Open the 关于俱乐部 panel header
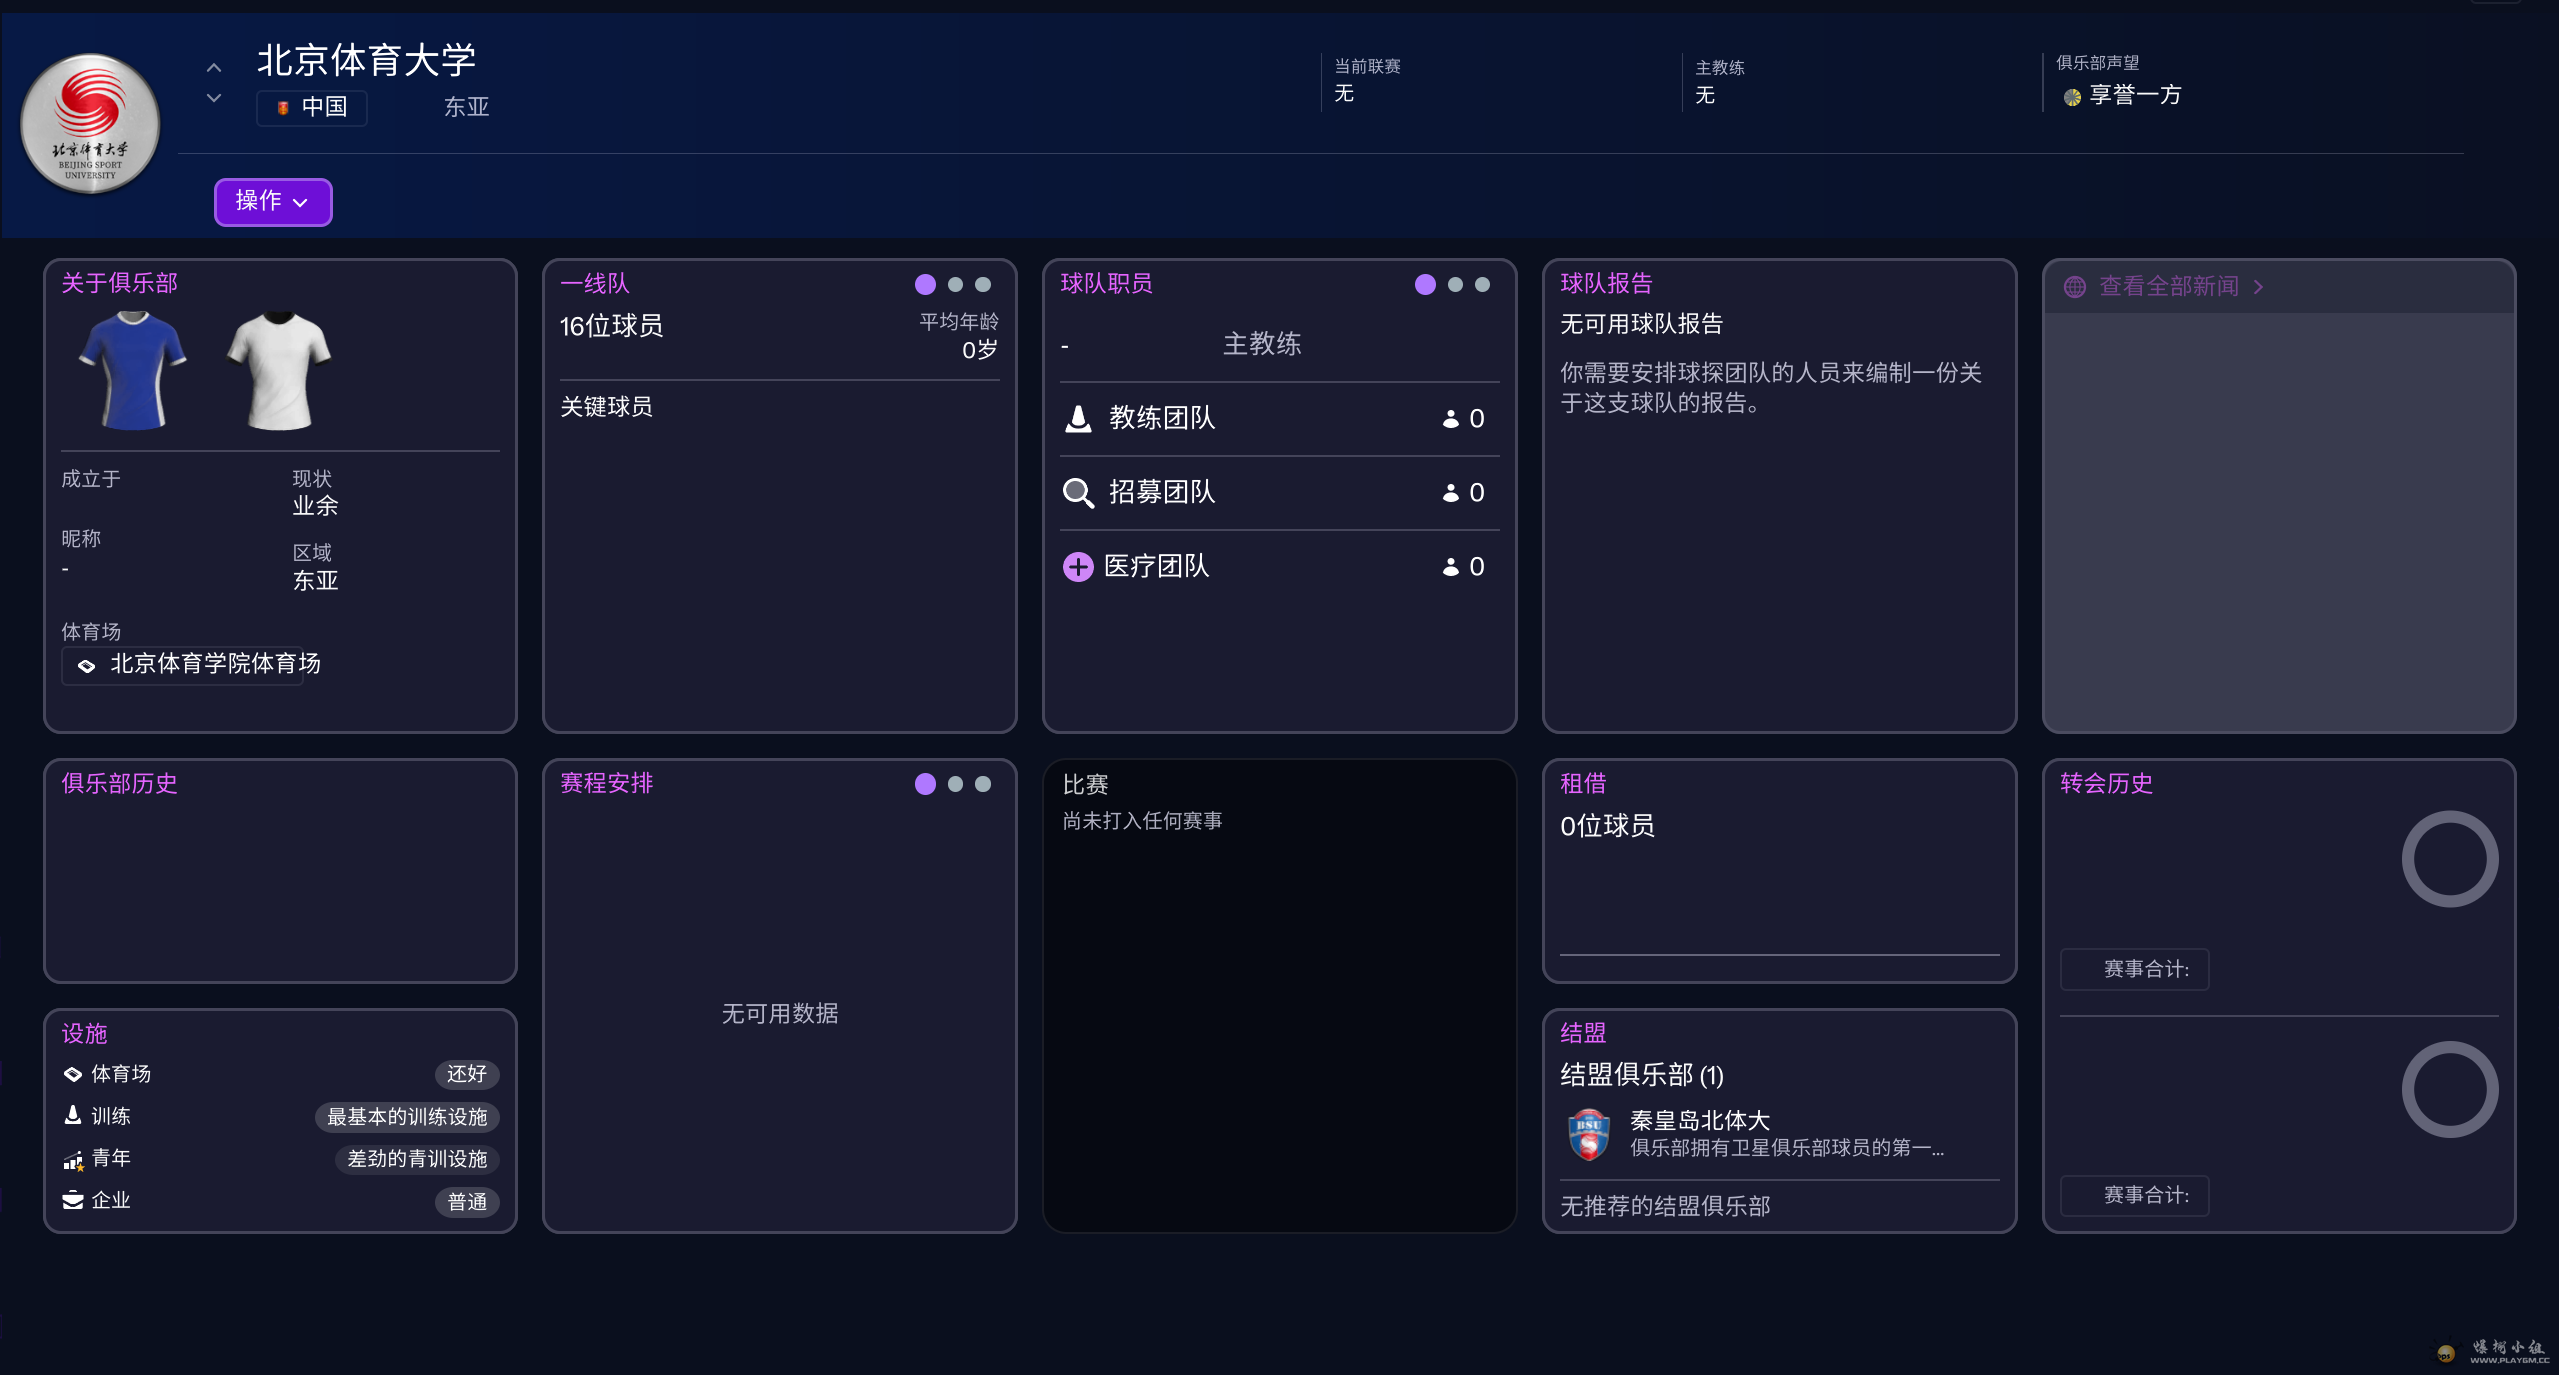 click(x=120, y=283)
